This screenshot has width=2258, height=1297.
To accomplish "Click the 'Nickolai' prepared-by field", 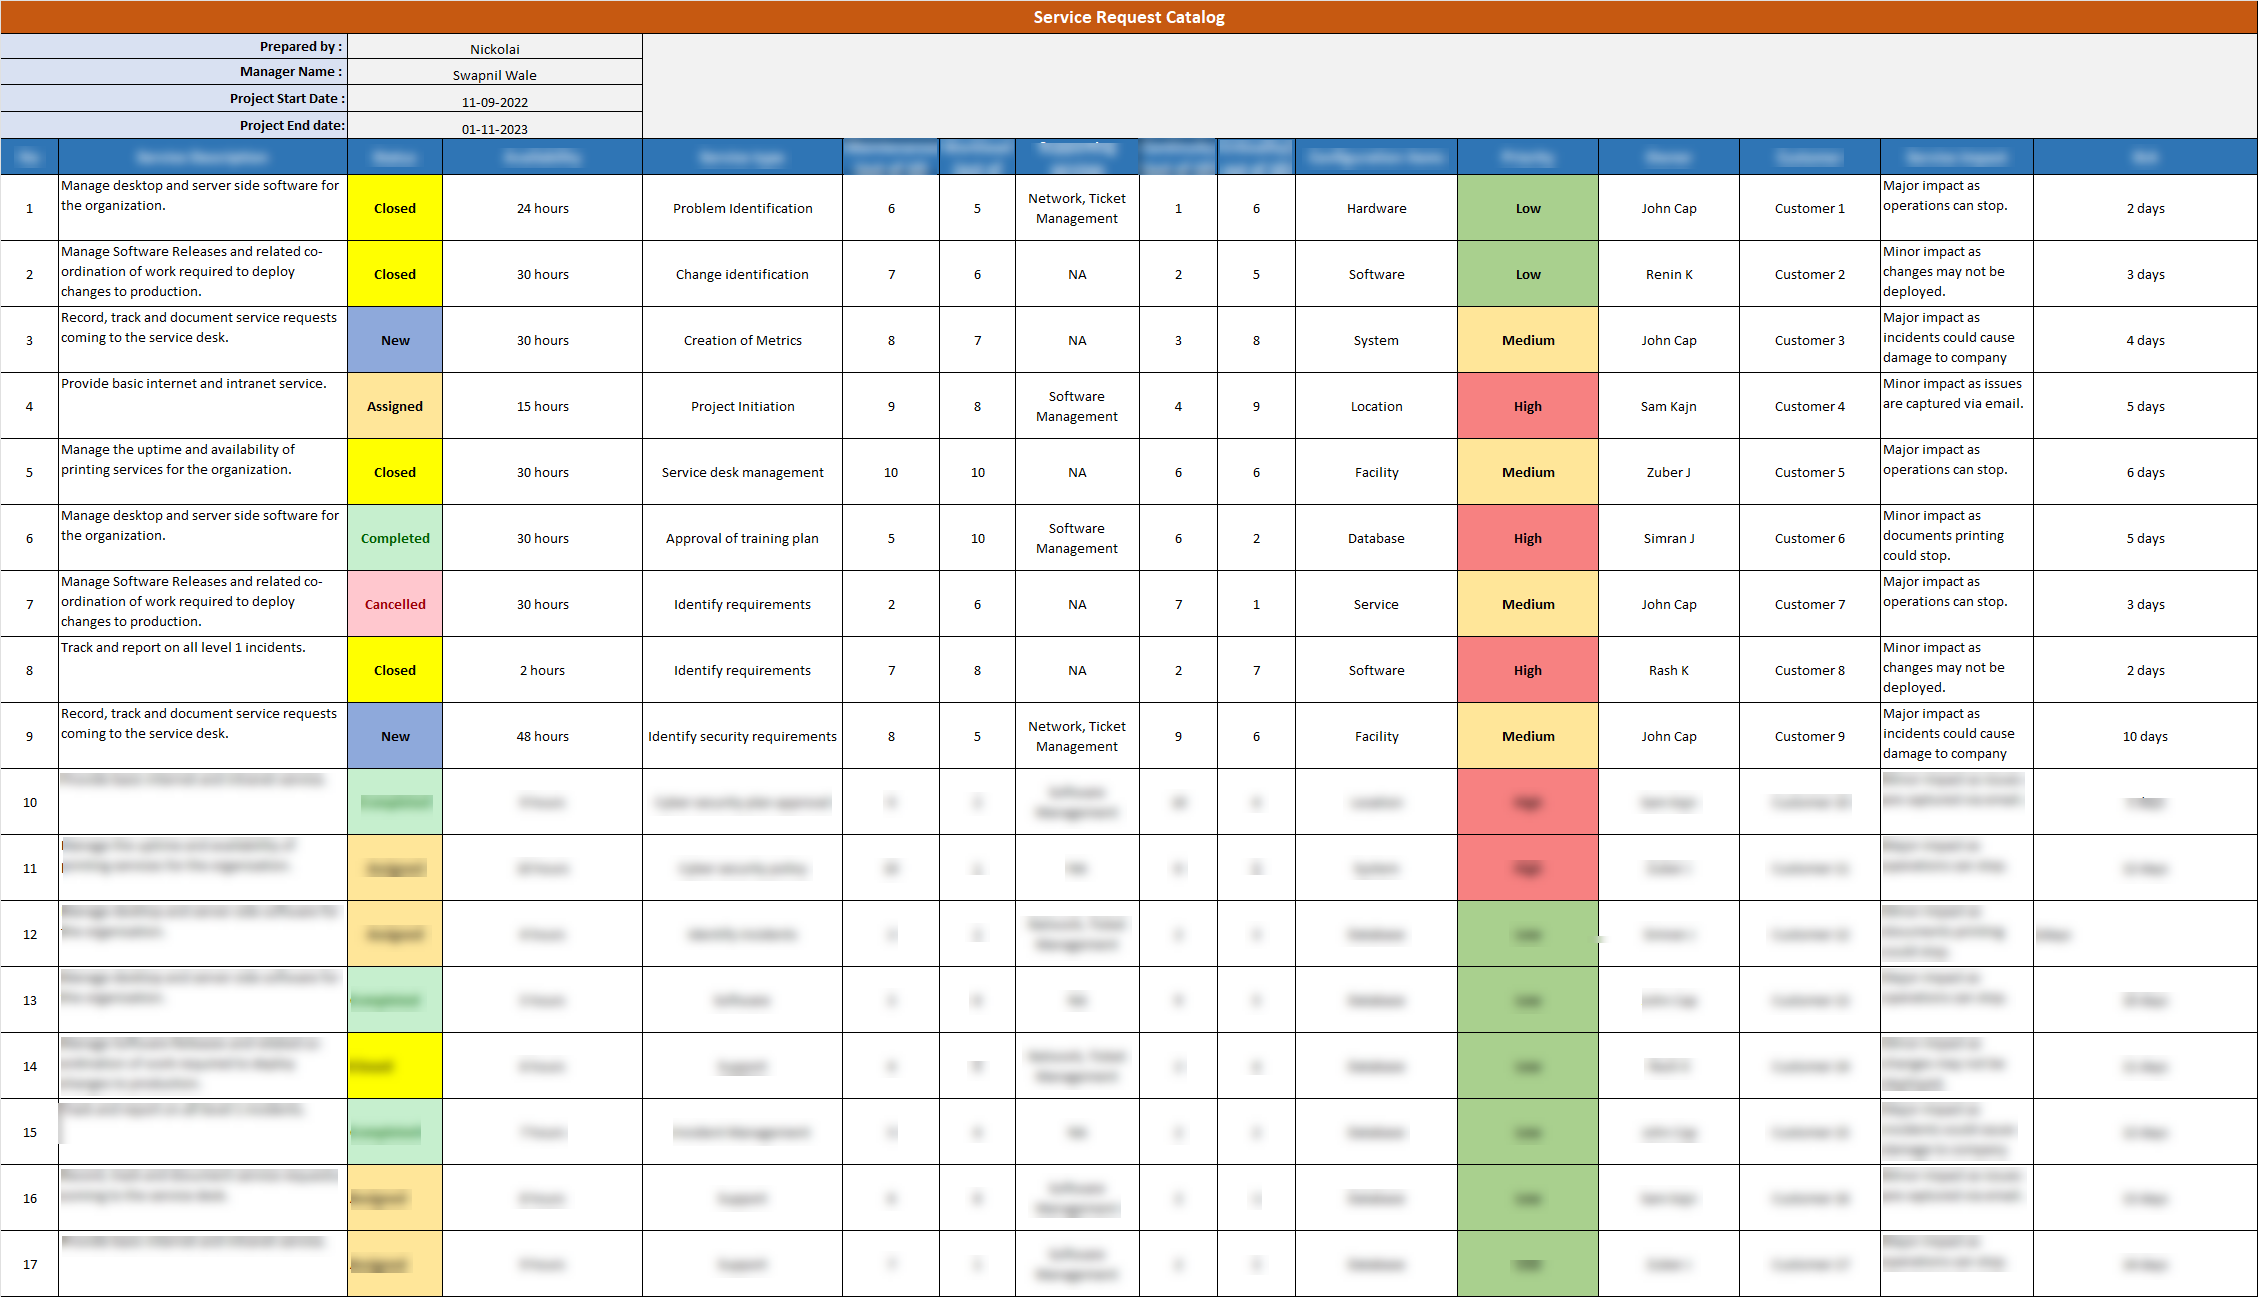I will pos(494,48).
